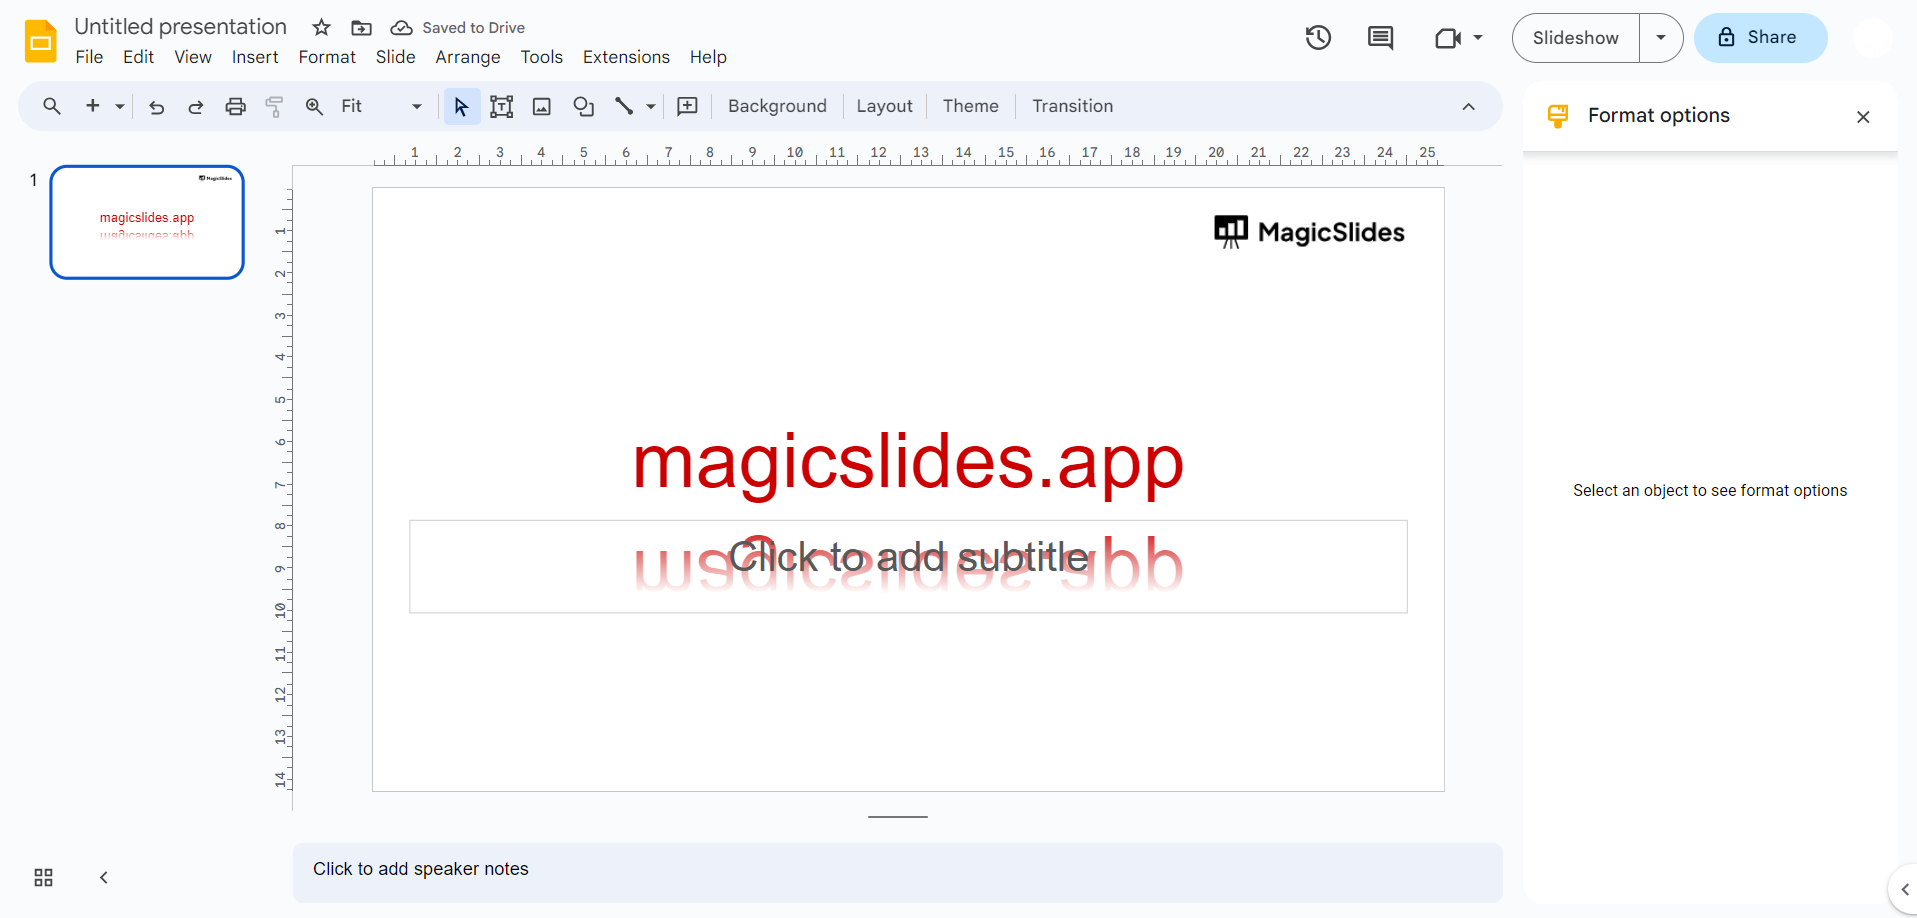Screen dimensions: 1917x918
Task: Select slide 1 thumbnail in filmstrip
Action: 147,222
